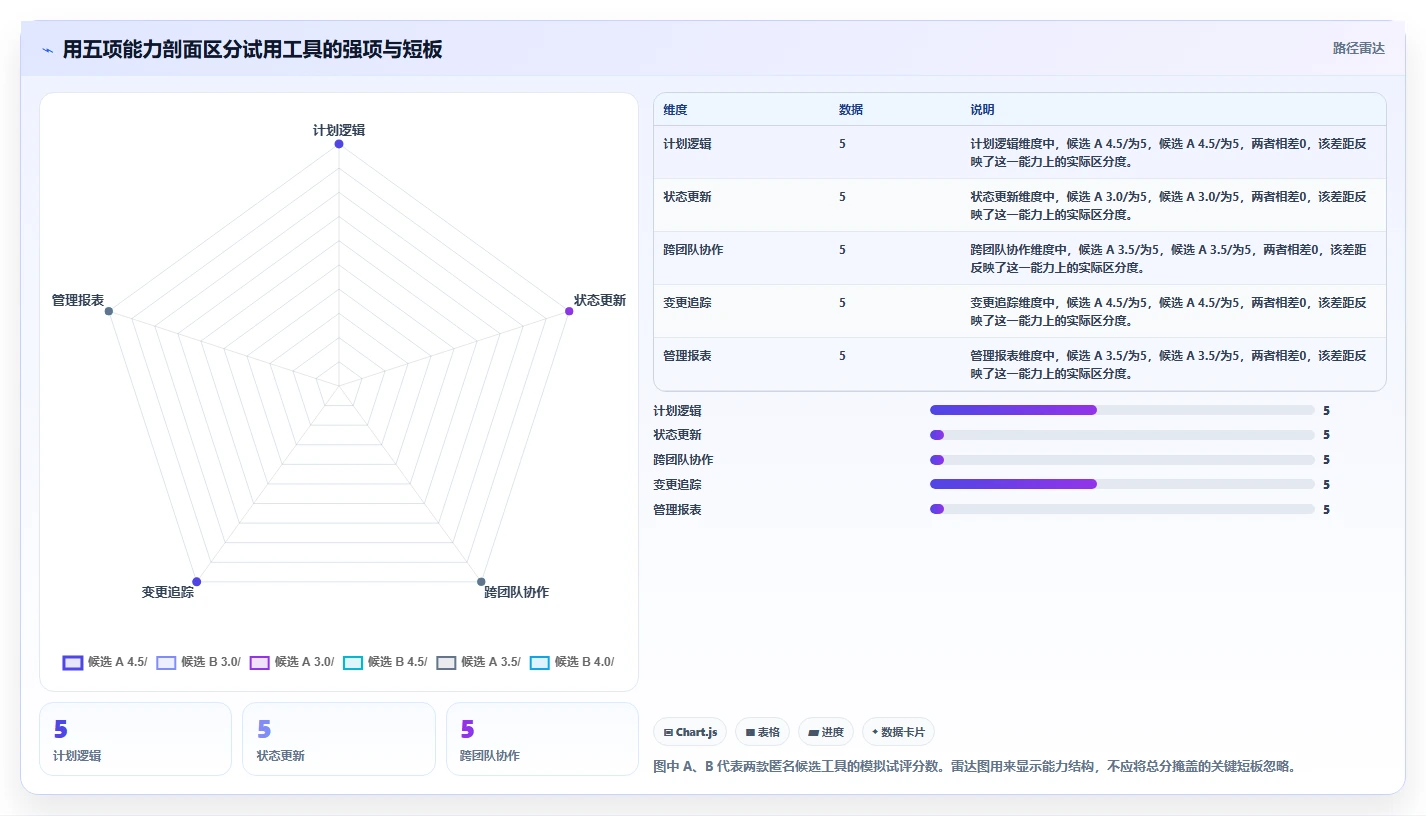Viewport: 1426px width, 816px height.
Task: Click the 跨团队协作 label beside its progress bar
Action: click(683, 460)
